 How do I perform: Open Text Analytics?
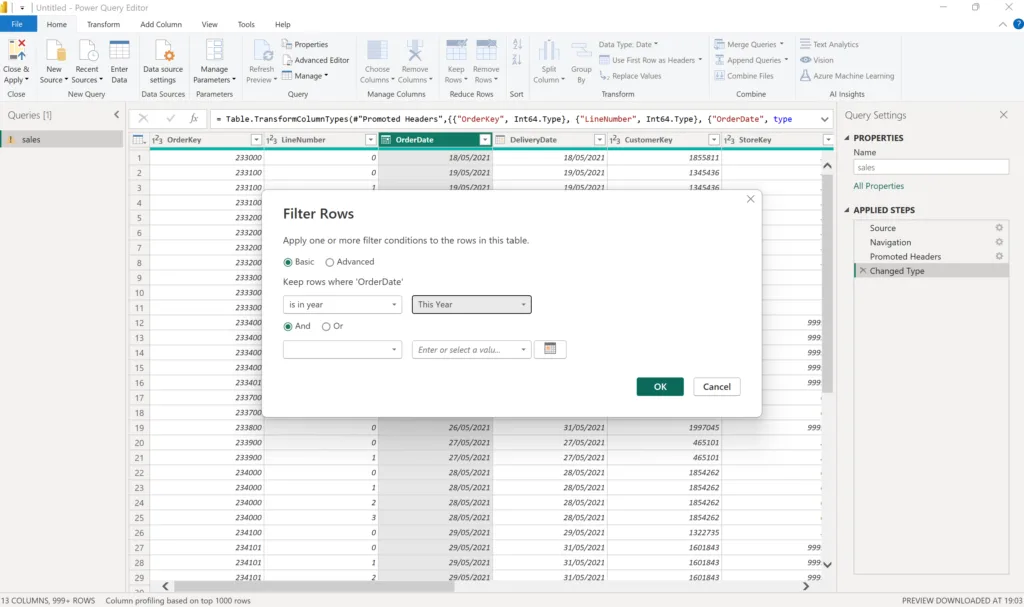coord(829,44)
